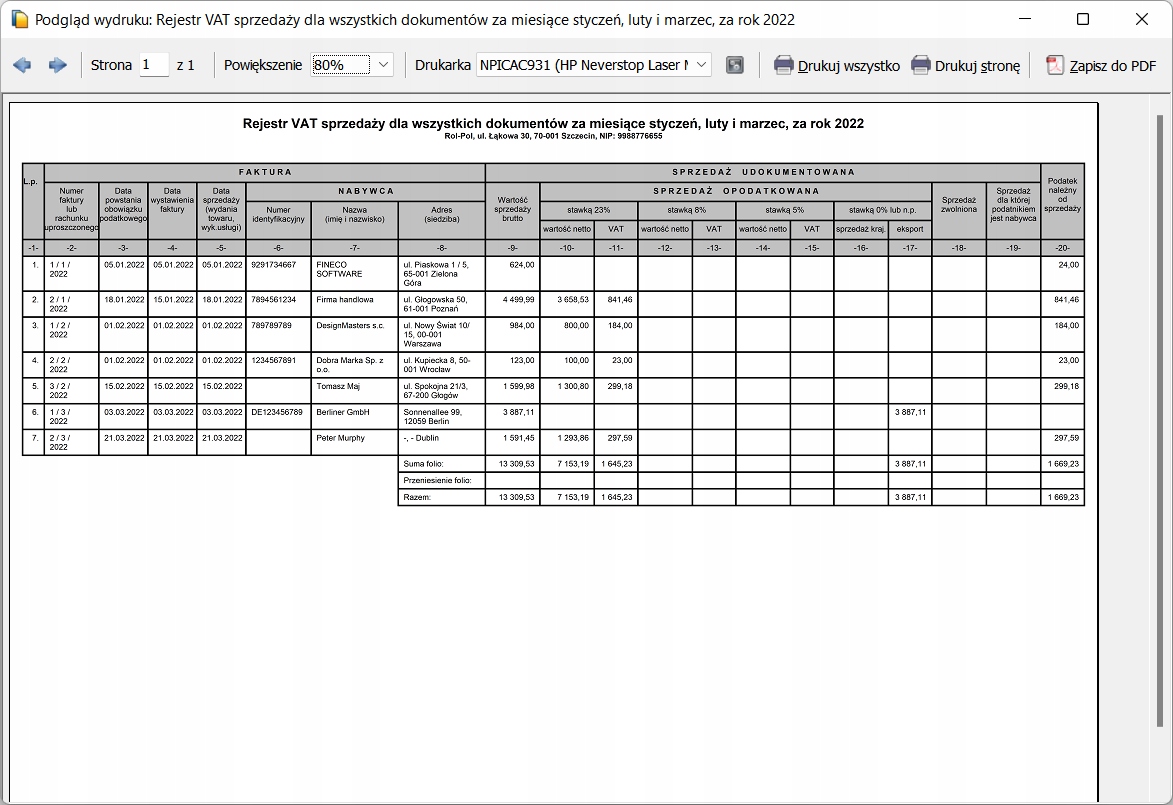Go to the previous page arrow
1173x805 pixels.
(22, 65)
